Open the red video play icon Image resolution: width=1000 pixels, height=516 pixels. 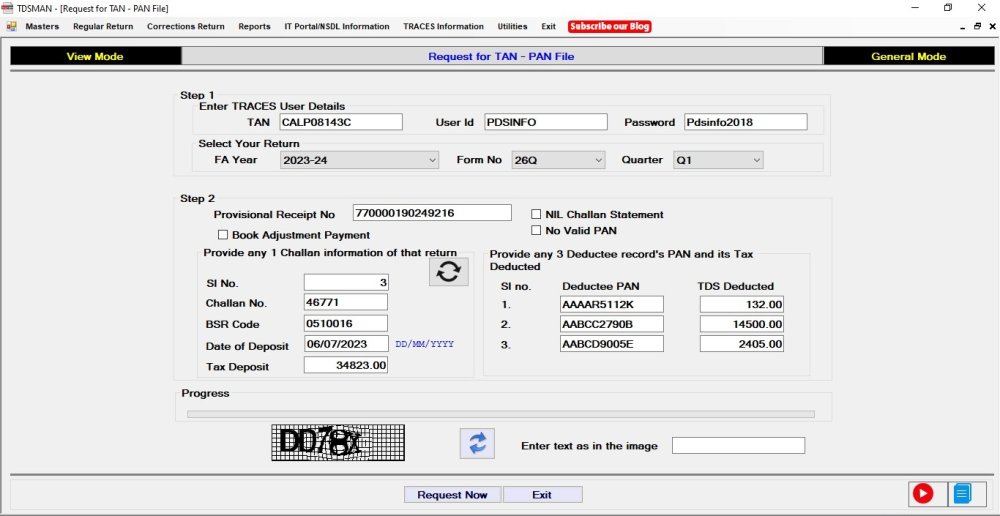[922, 493]
